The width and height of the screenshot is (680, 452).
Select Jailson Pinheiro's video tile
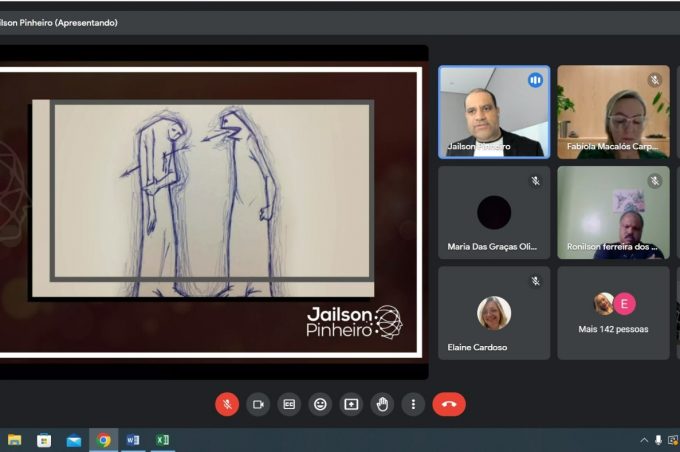tap(494, 112)
